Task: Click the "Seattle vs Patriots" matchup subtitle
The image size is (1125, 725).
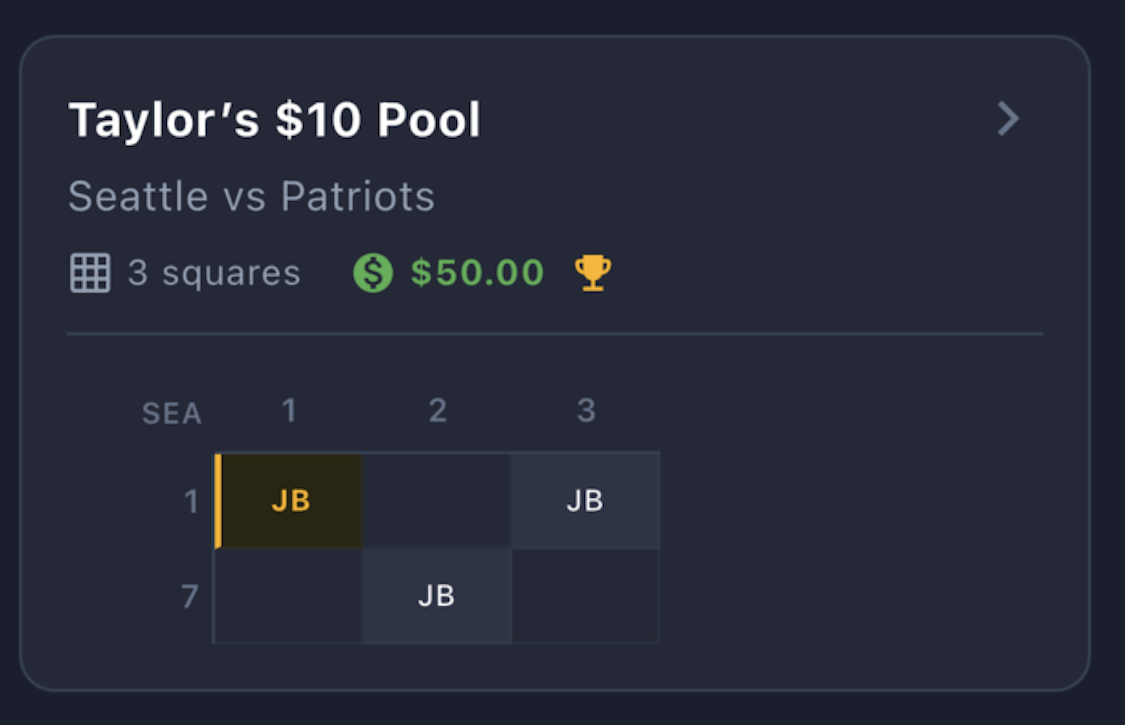Action: [251, 197]
